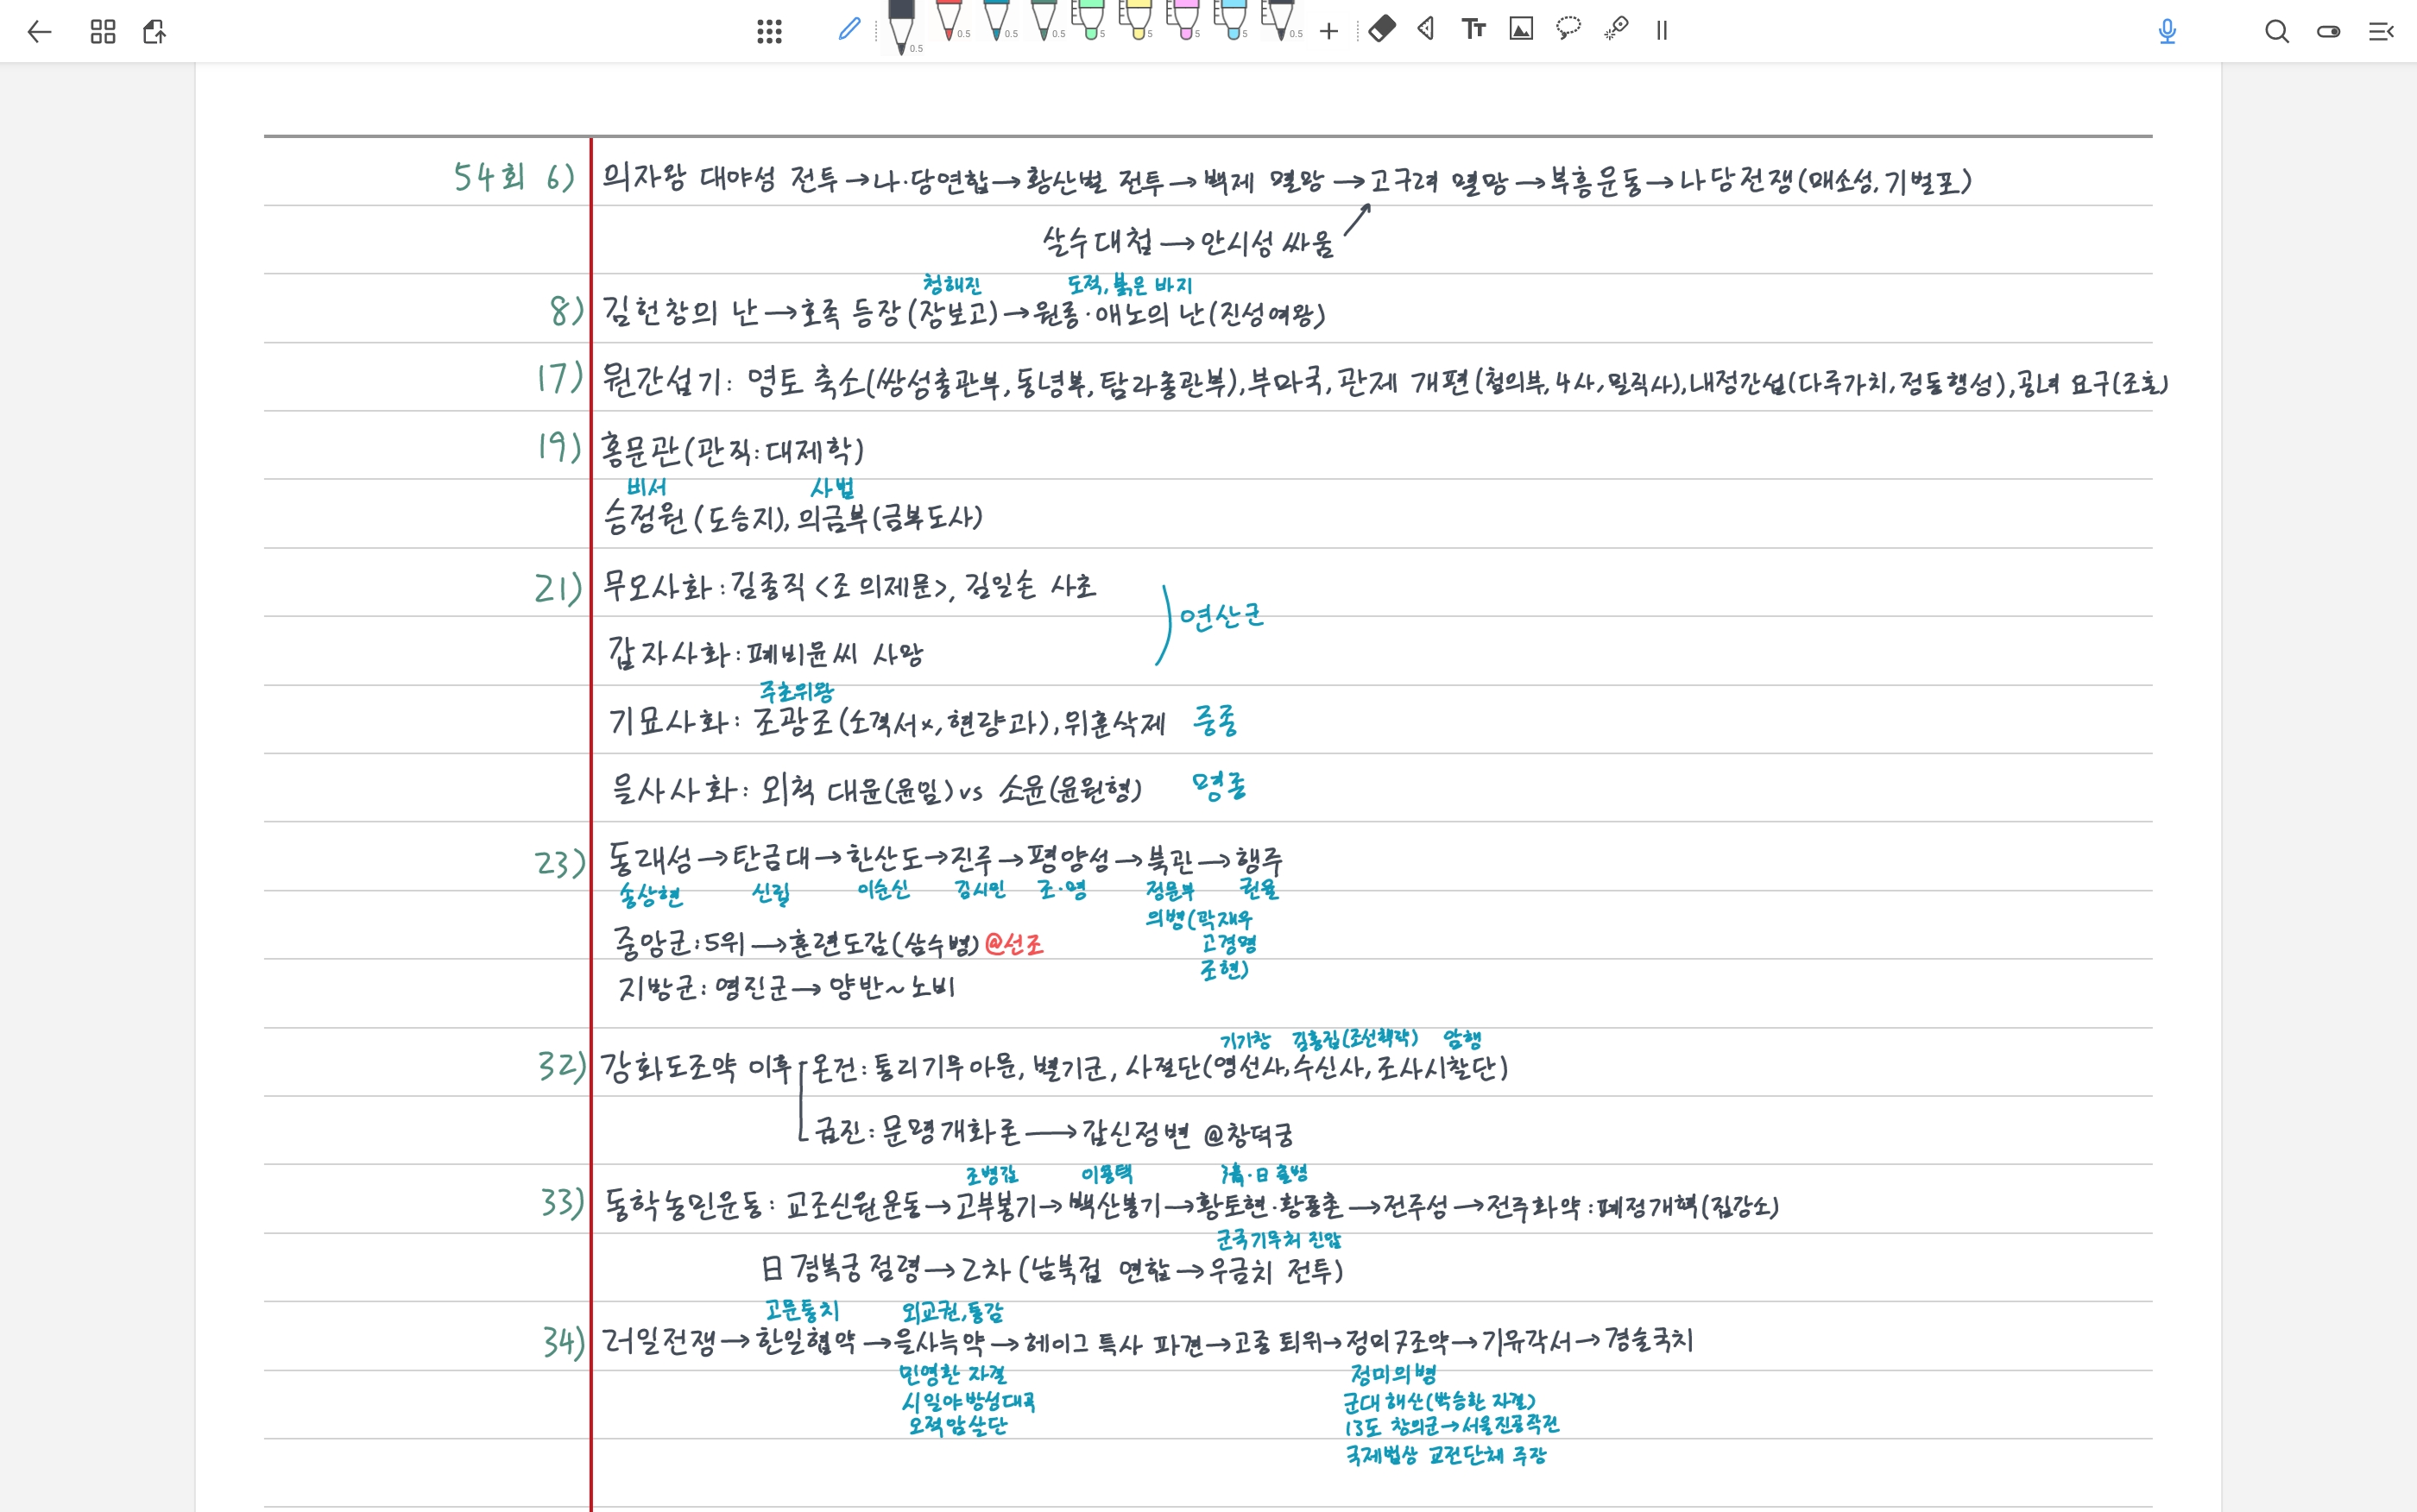Select the blue pencil pen-mode icon
Screen dimensions: 2417x1512
tap(849, 30)
